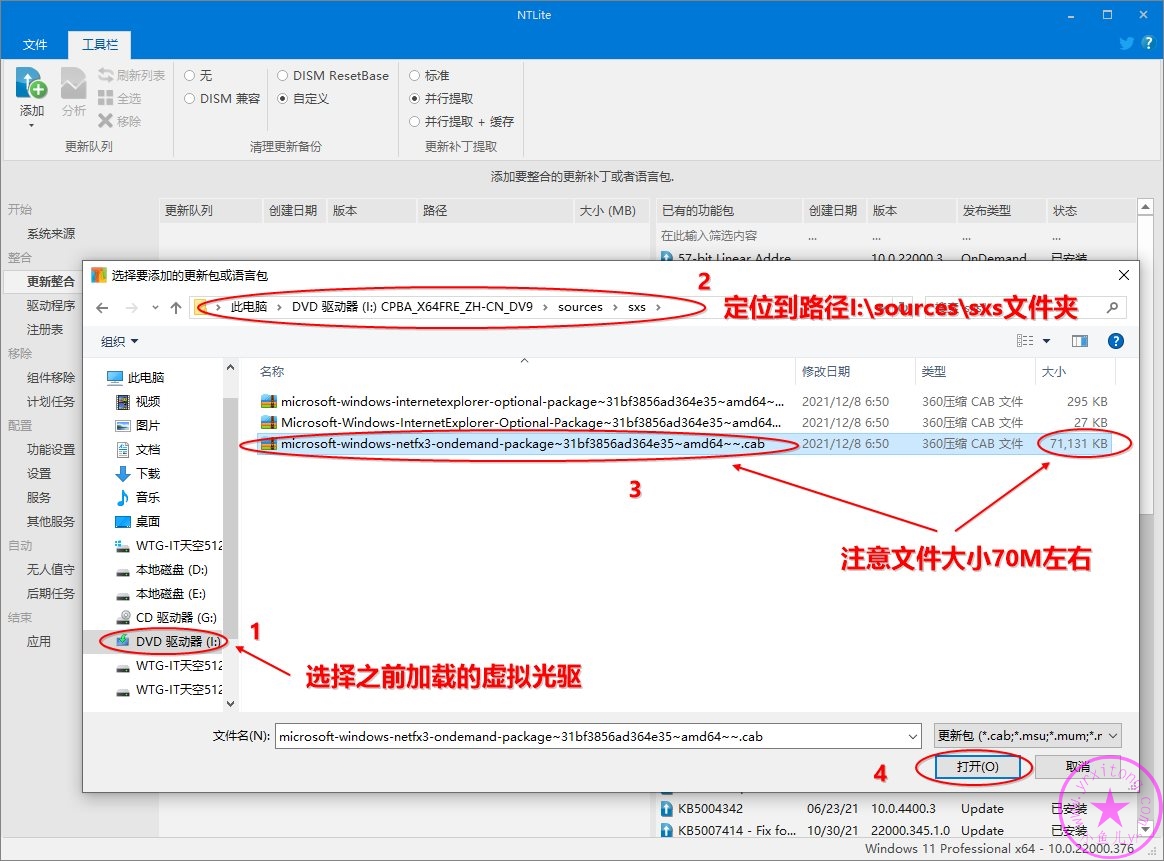
Task: Select the DISM 兼容 radio option
Action: (x=222, y=98)
